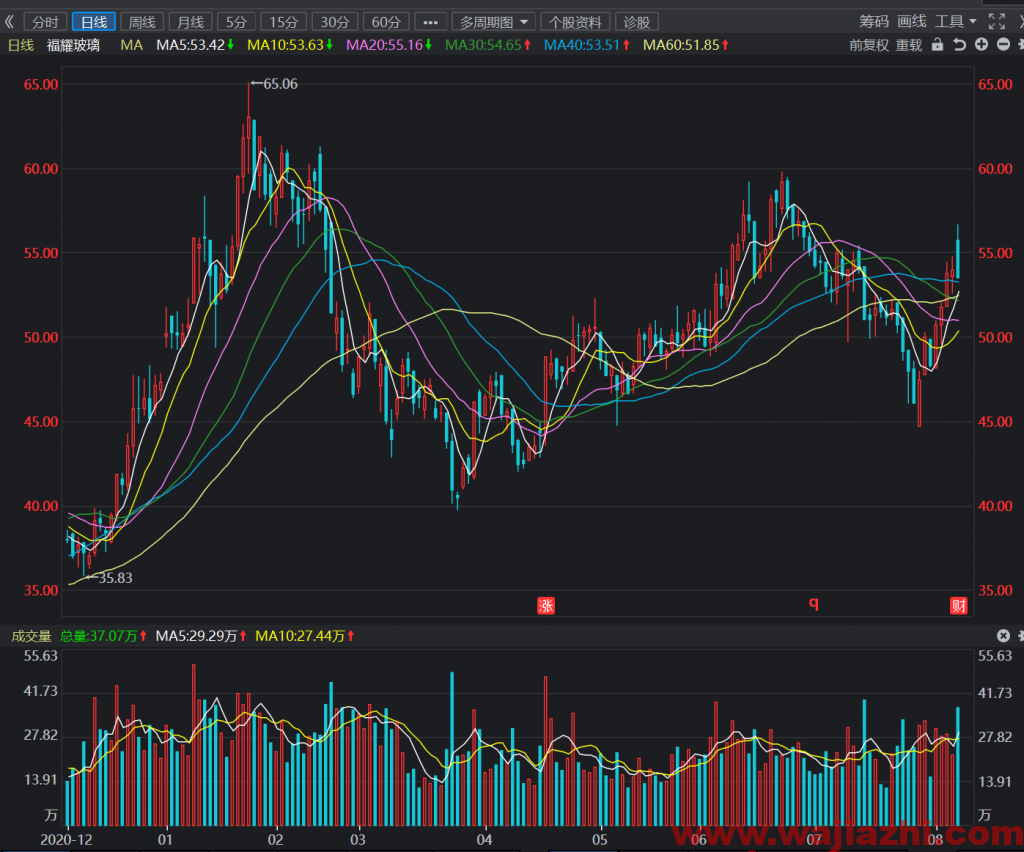
Task: Click the left 41.73 volume axis label
Action: coord(40,691)
